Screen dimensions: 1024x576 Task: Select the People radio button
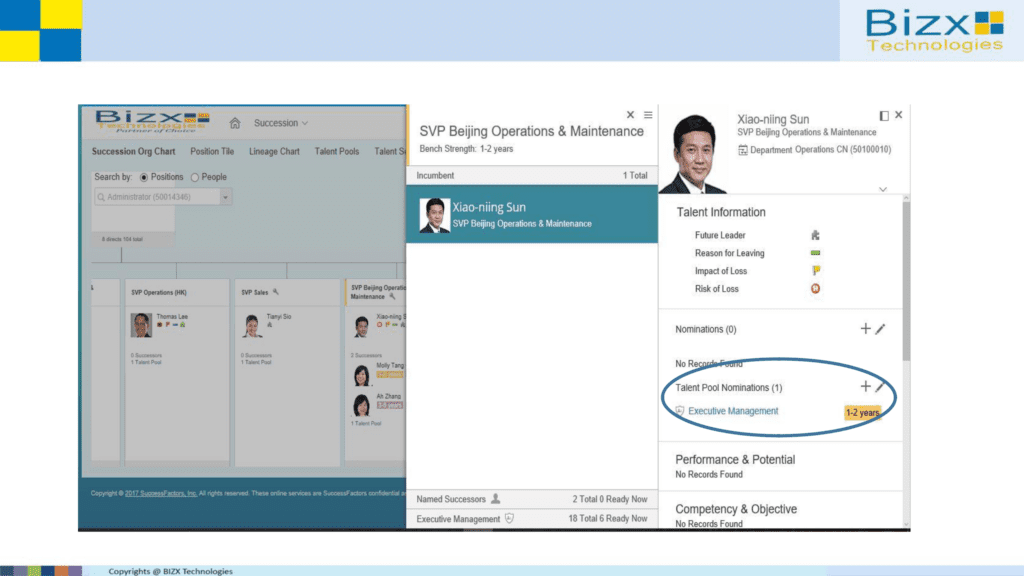coord(195,177)
